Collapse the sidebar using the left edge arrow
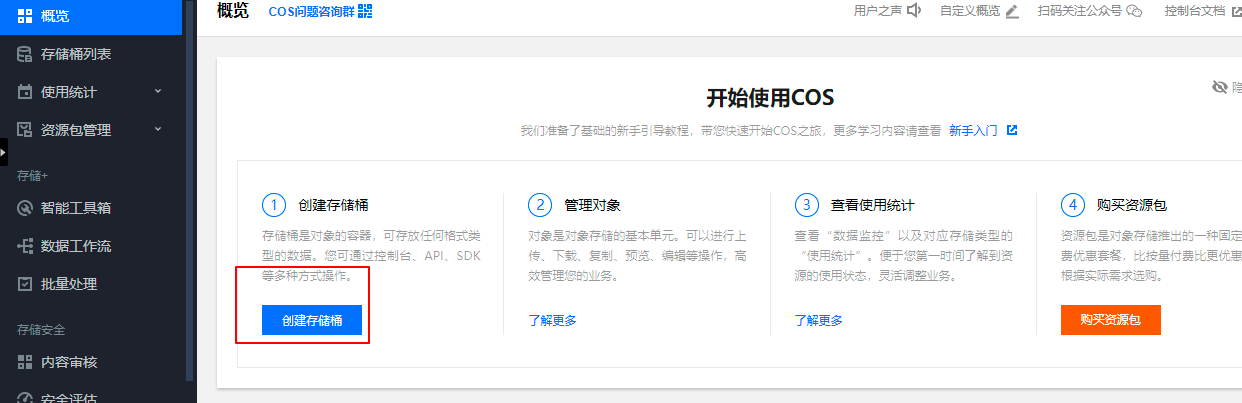This screenshot has width=1242, height=403. click(x=3, y=152)
